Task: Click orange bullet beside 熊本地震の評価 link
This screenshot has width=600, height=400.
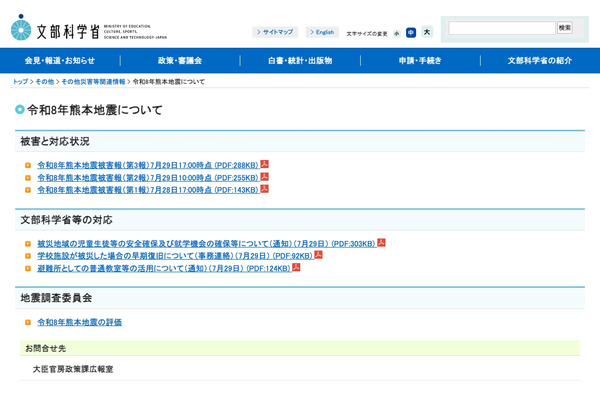Action: click(x=28, y=322)
